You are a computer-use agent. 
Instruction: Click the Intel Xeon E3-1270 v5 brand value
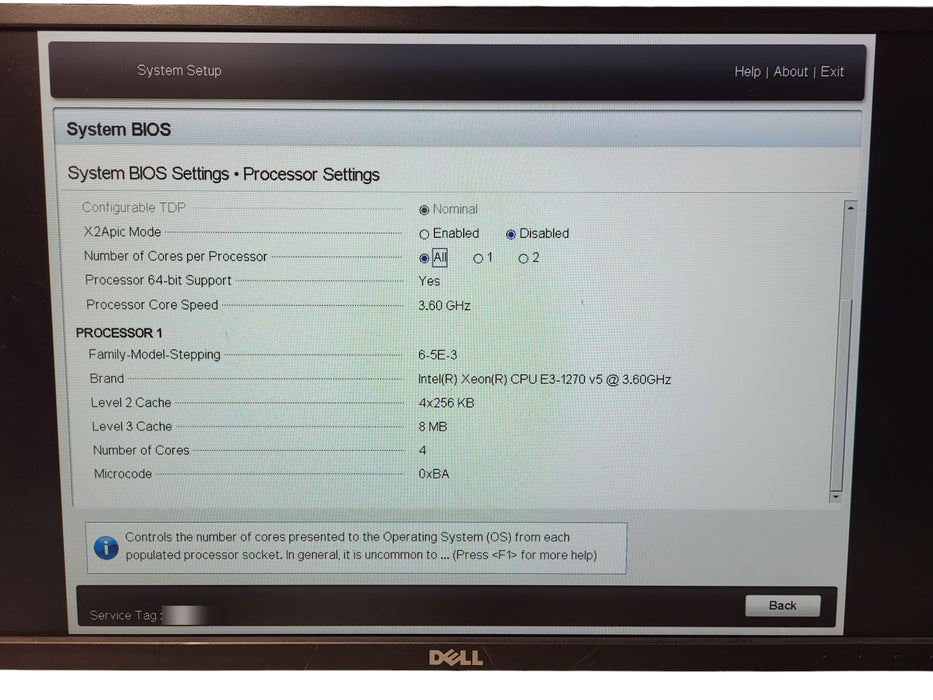pyautogui.click(x=544, y=379)
